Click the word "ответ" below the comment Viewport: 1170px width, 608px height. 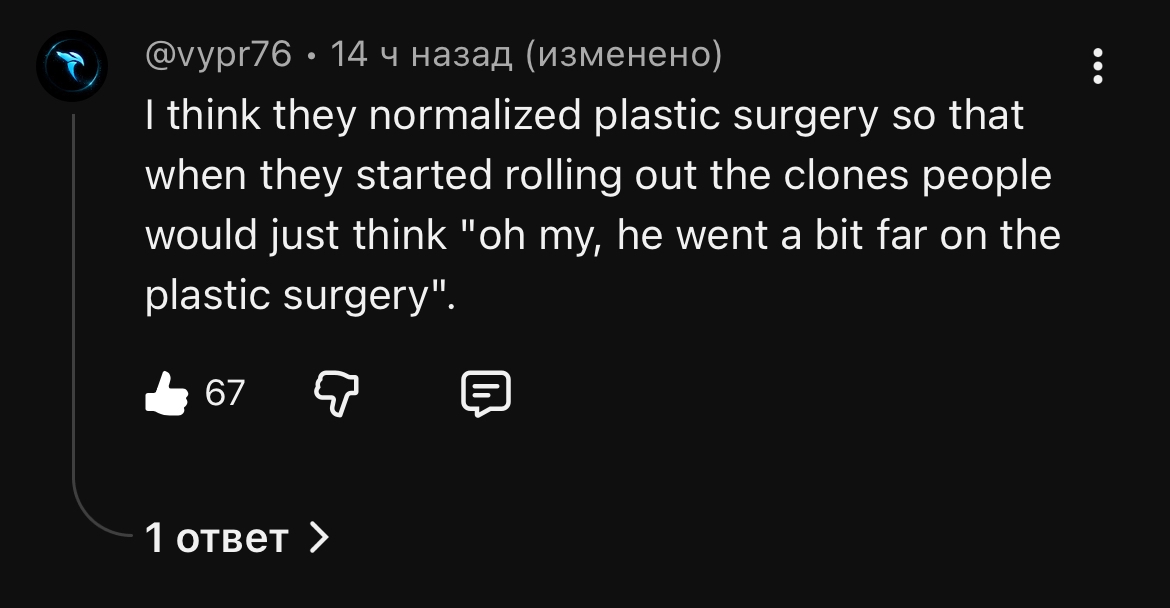(x=232, y=539)
